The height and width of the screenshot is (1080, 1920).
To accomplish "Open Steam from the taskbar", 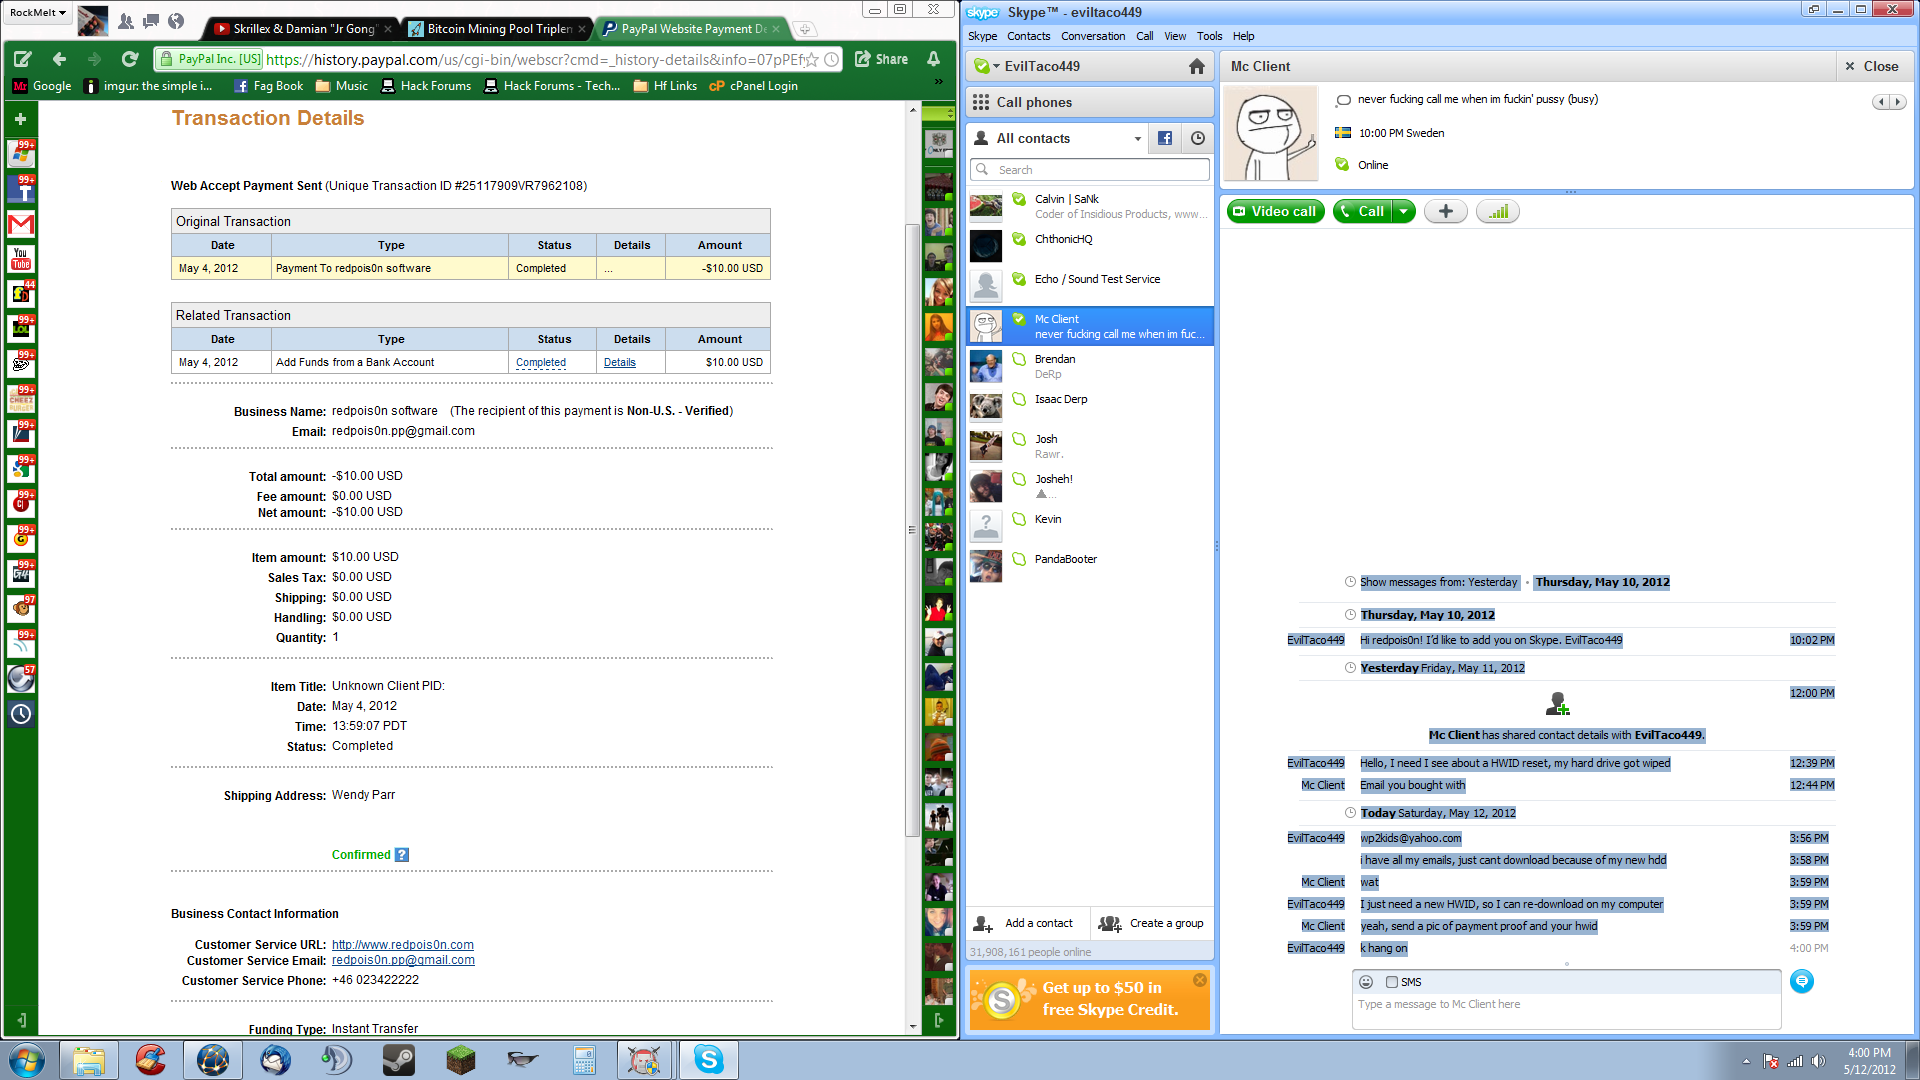I will tap(398, 1060).
